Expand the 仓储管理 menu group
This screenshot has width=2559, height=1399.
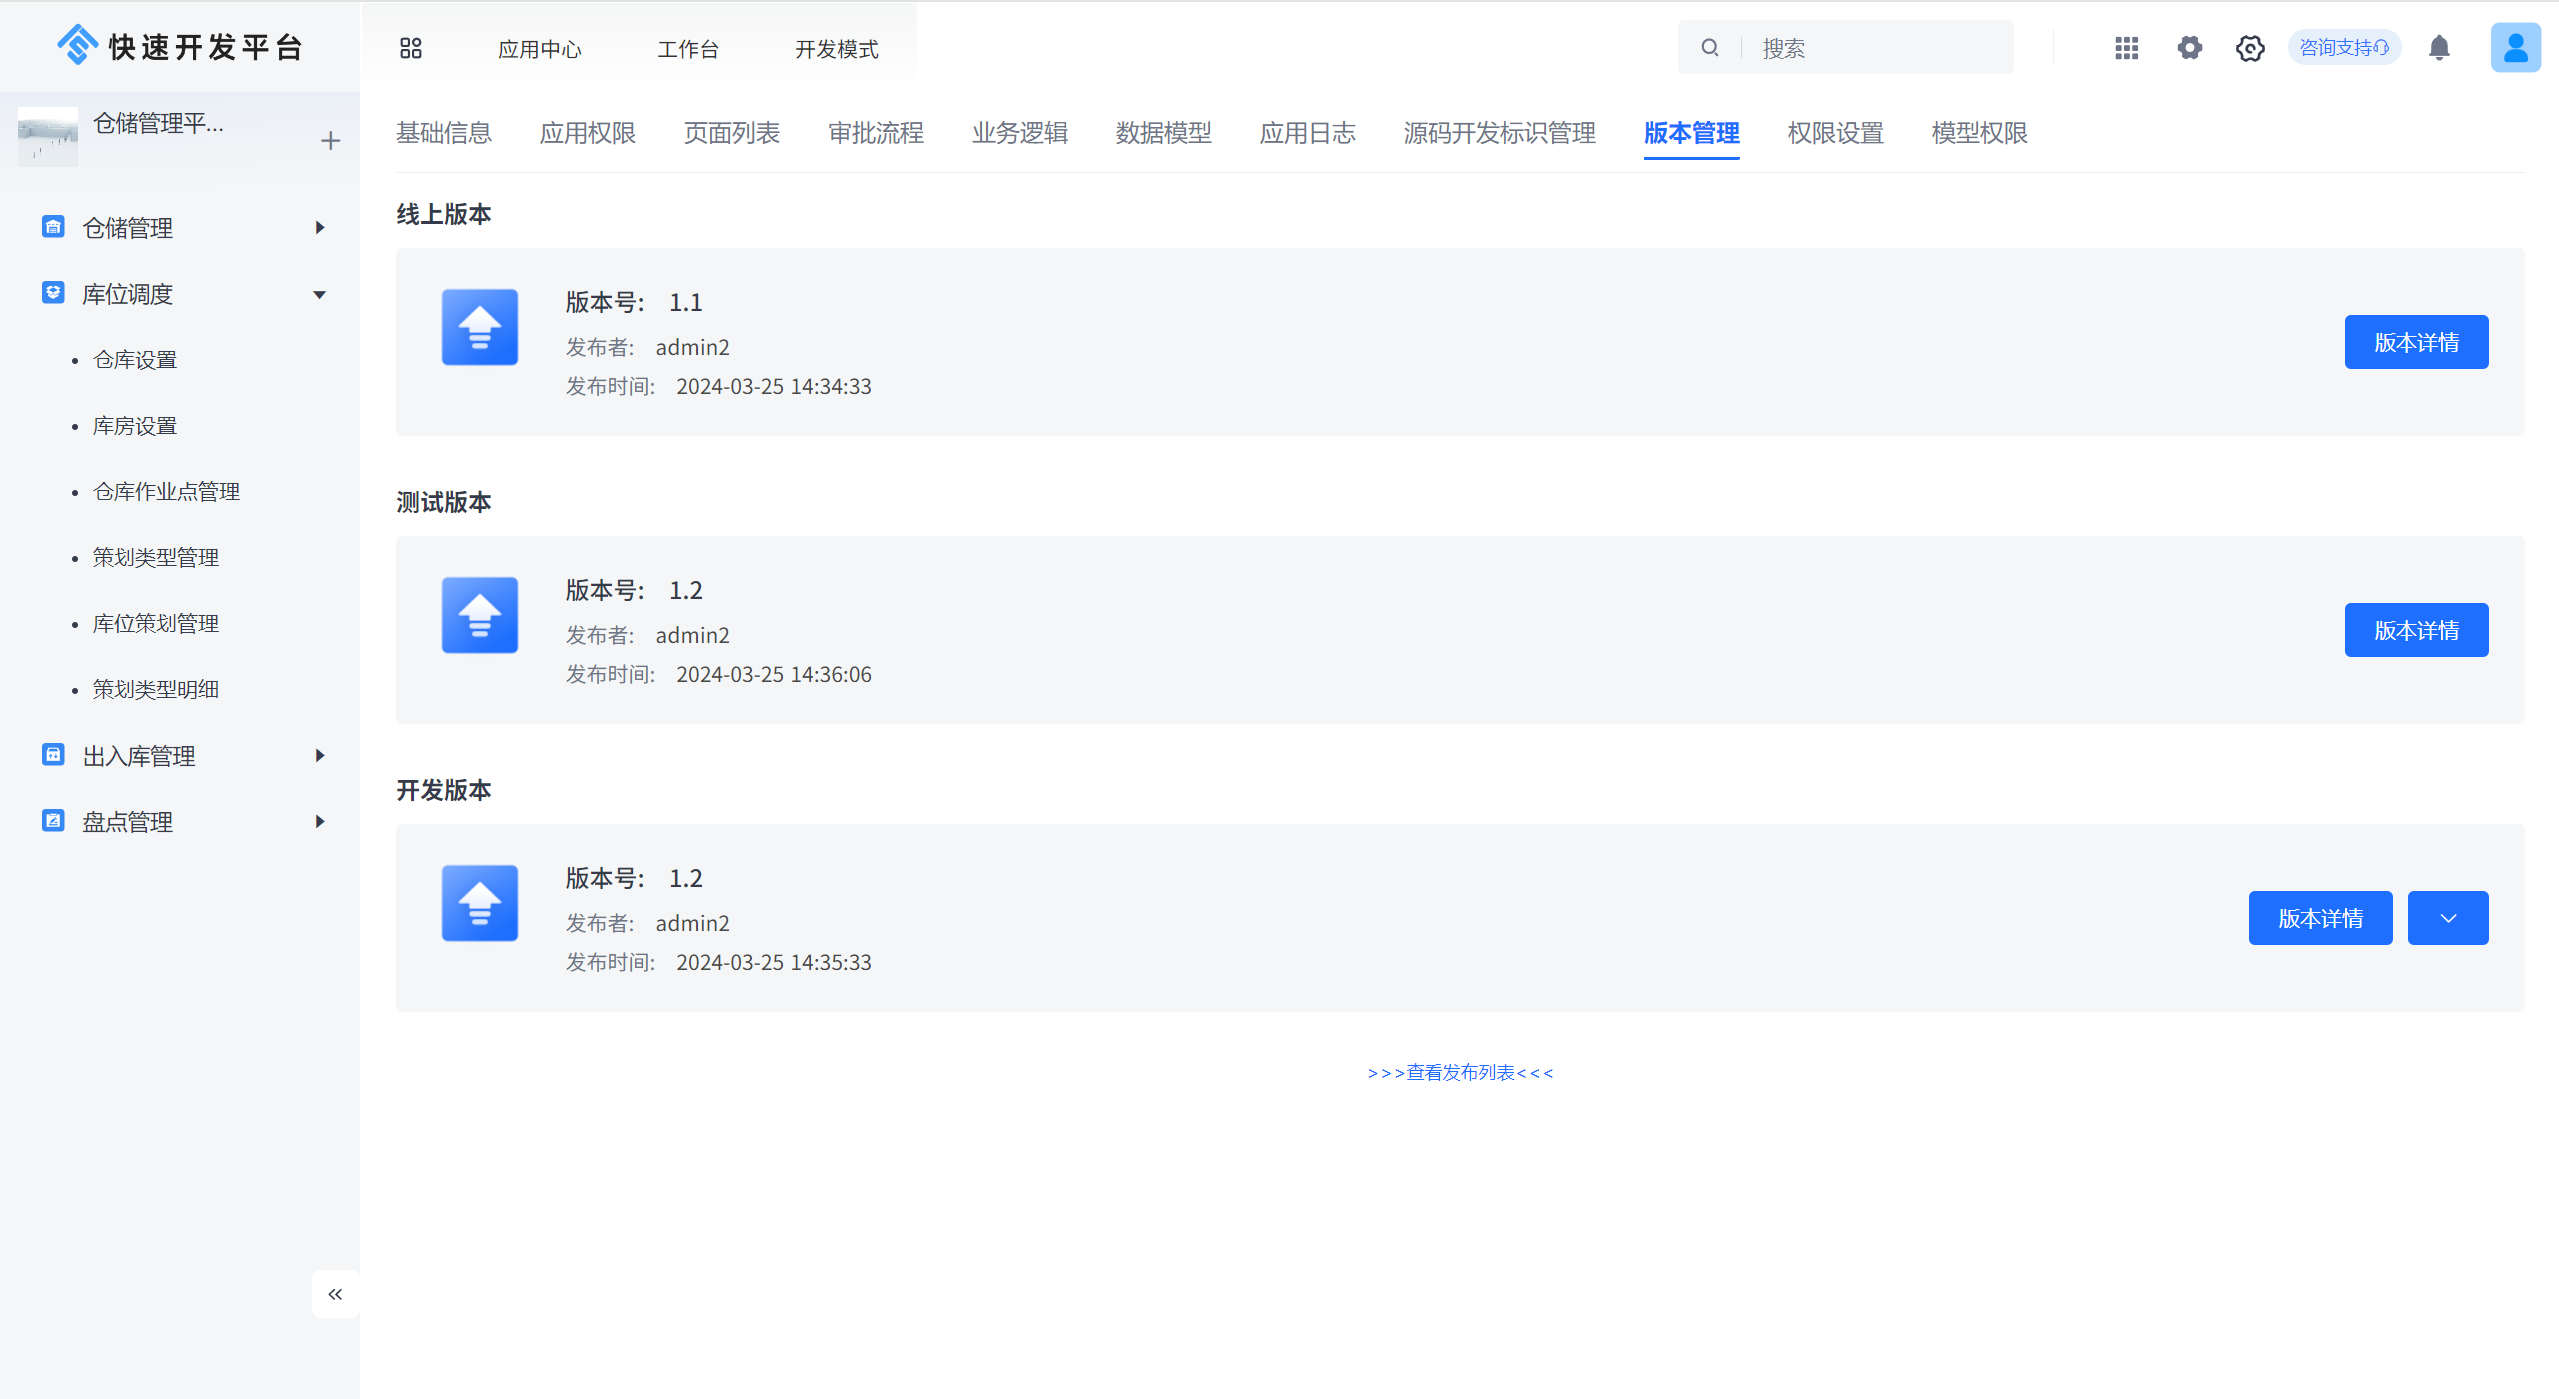(x=320, y=228)
